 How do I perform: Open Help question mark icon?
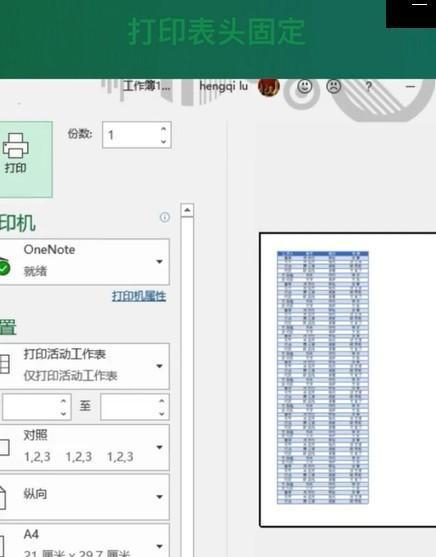[x=368, y=86]
